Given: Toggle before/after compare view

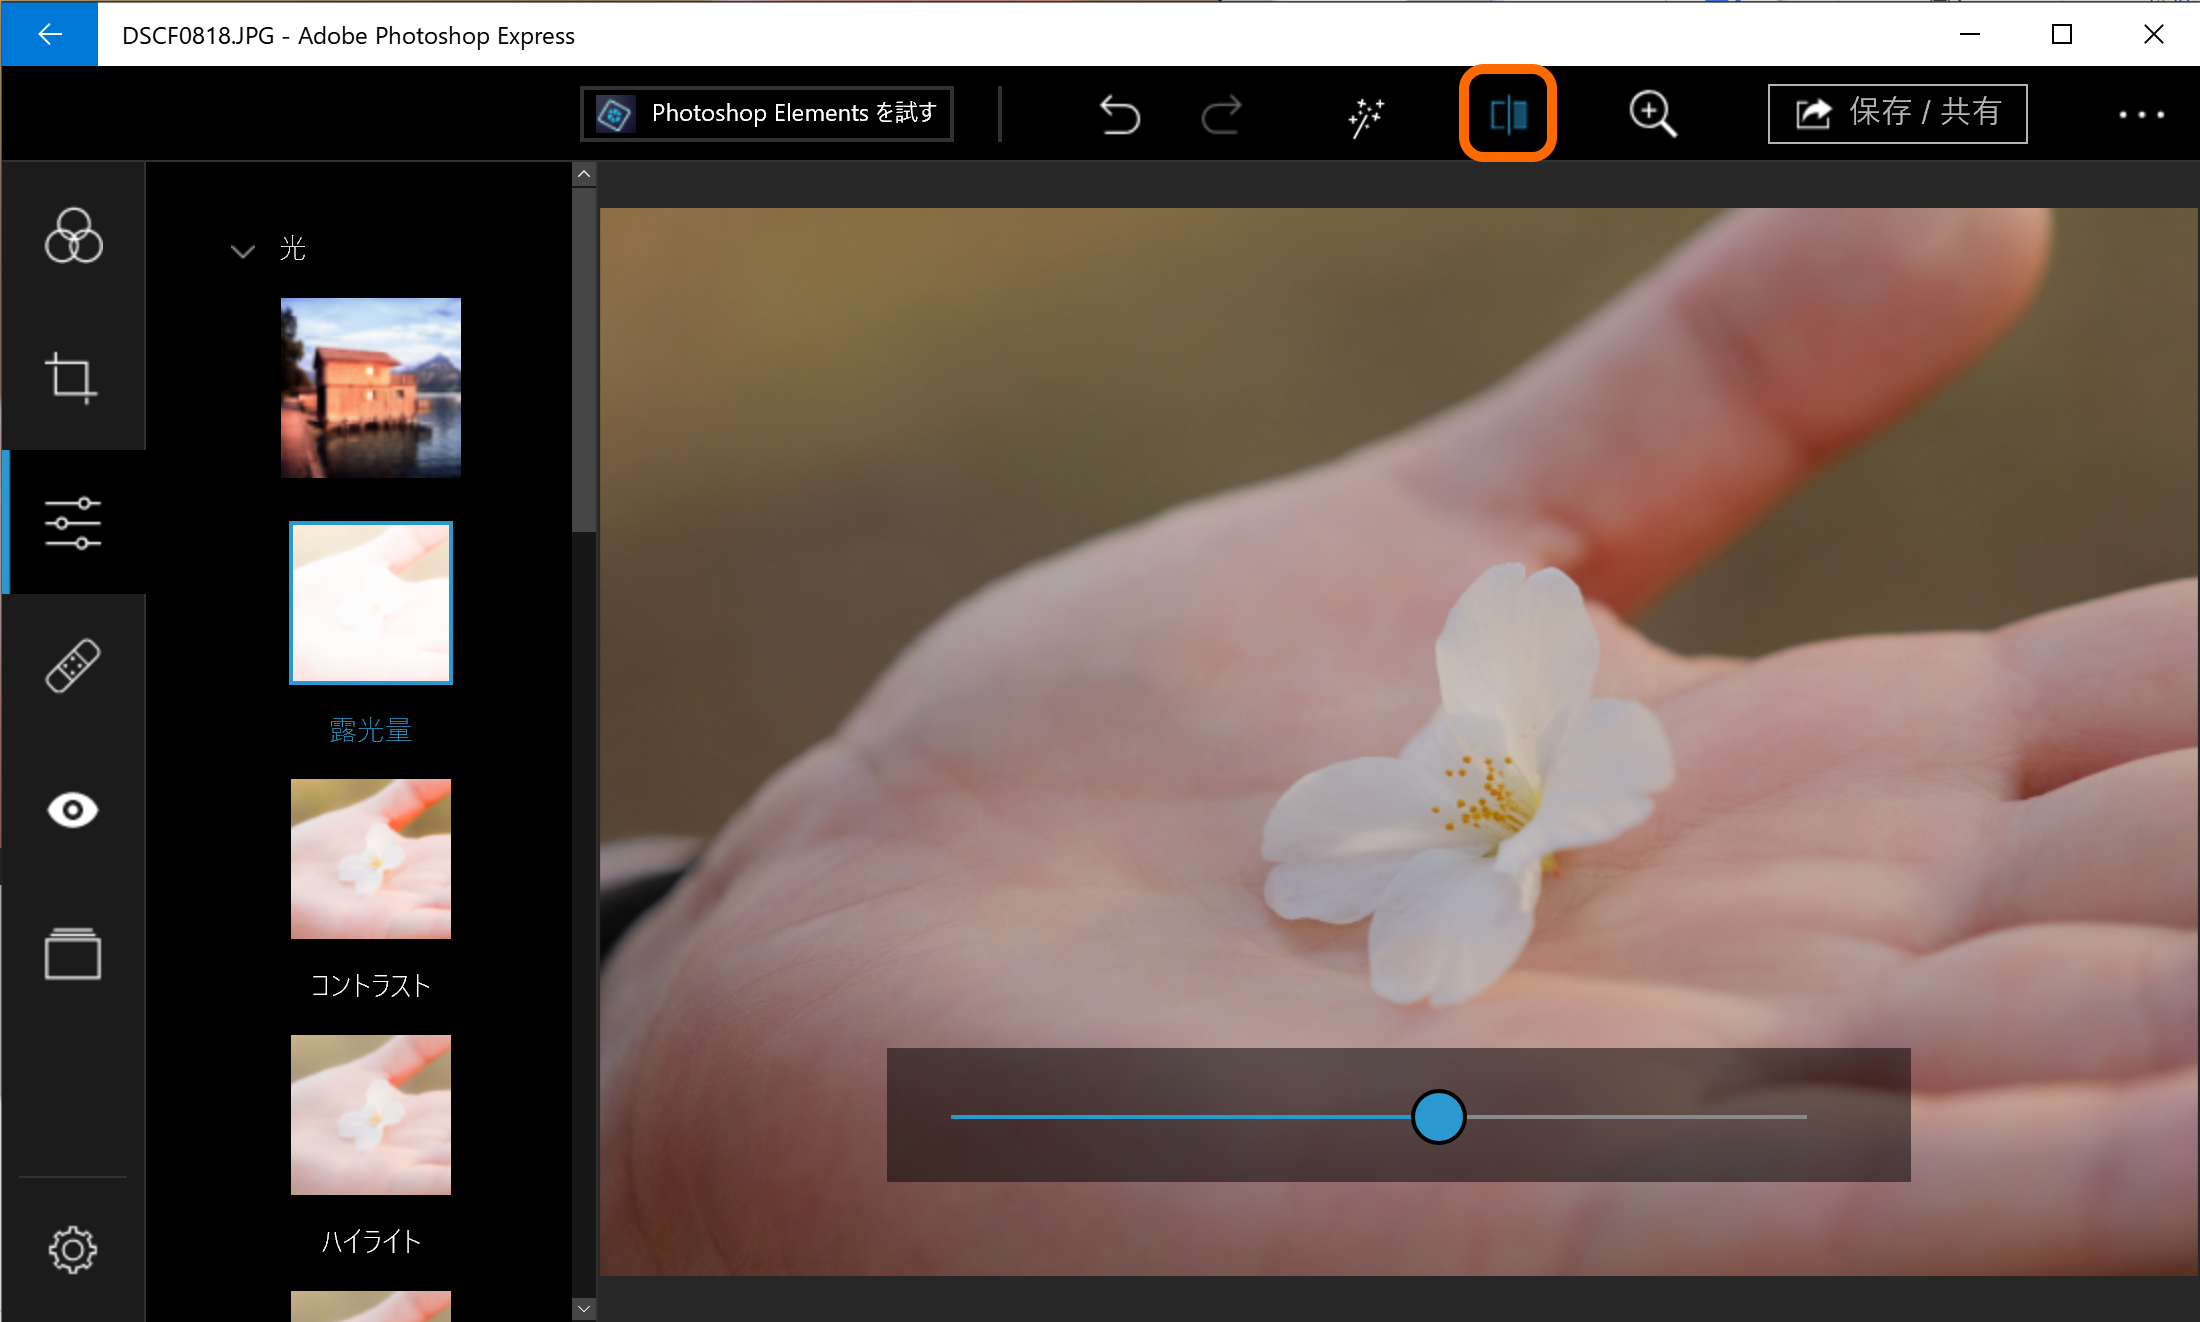Looking at the screenshot, I should coord(1508,114).
